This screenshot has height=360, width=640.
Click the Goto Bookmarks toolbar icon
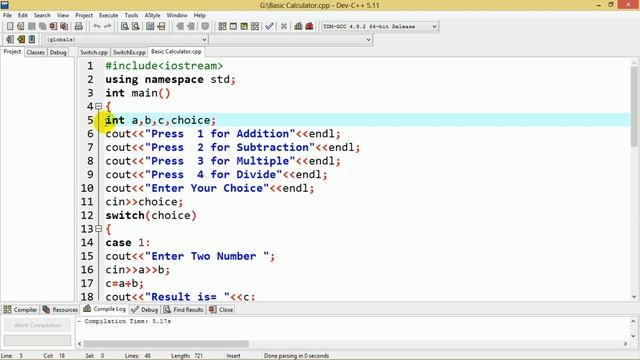(32, 39)
